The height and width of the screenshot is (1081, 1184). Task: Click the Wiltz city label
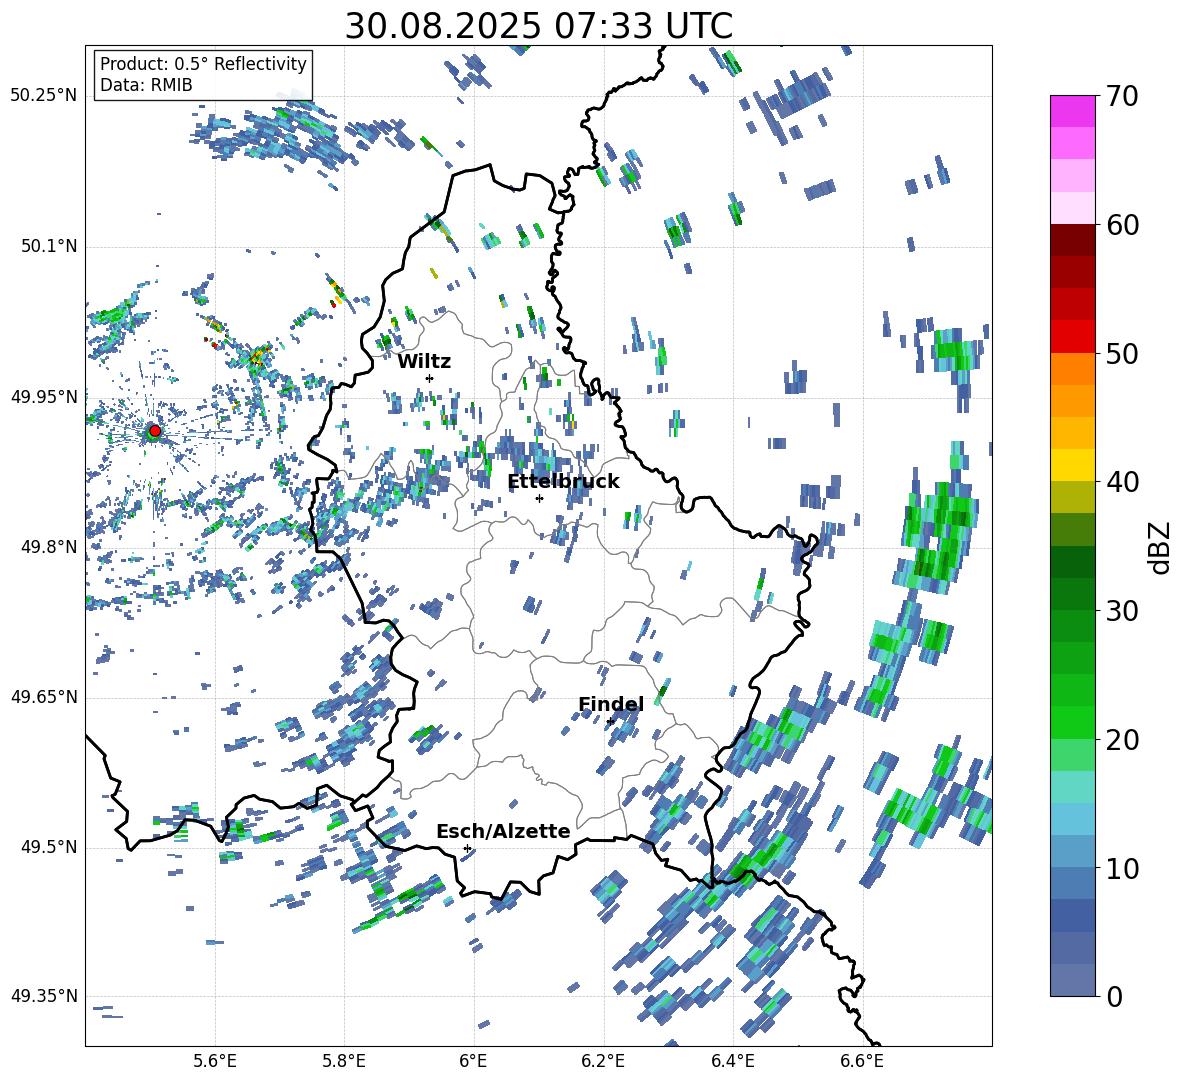pyautogui.click(x=424, y=362)
